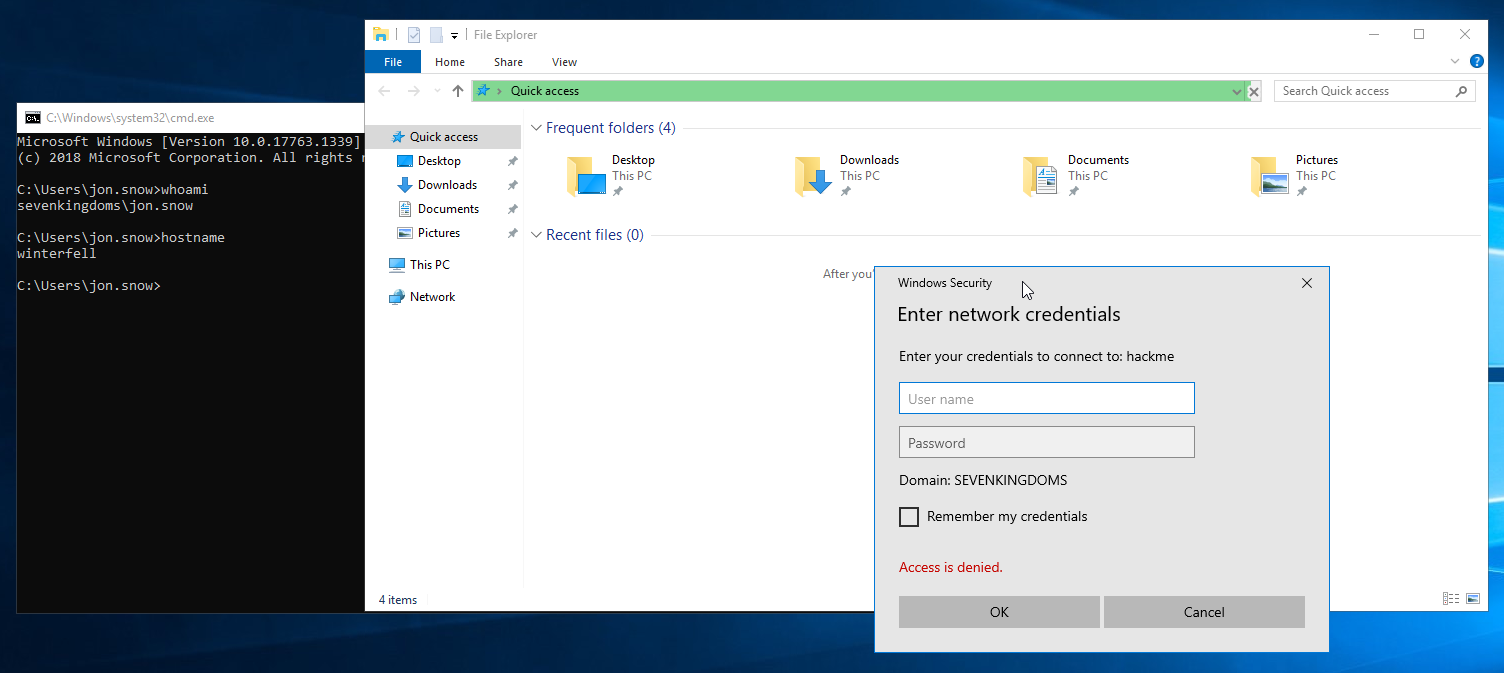The image size is (1504, 673).
Task: Click the pin icon beside Documents in sidebar
Action: [x=512, y=209]
